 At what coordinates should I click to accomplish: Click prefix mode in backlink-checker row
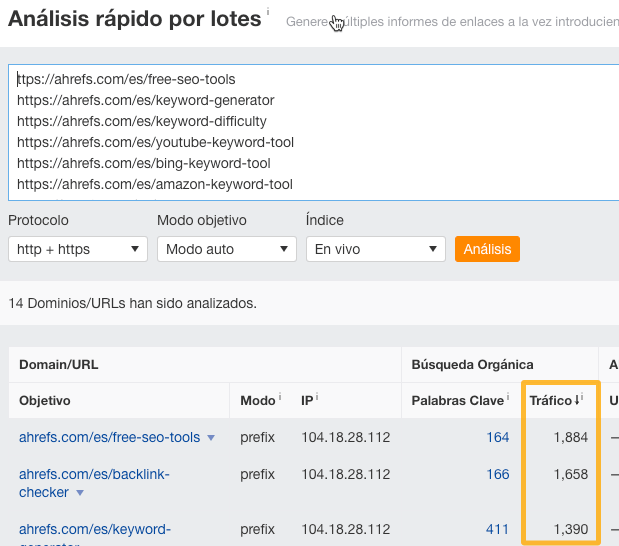click(257, 474)
